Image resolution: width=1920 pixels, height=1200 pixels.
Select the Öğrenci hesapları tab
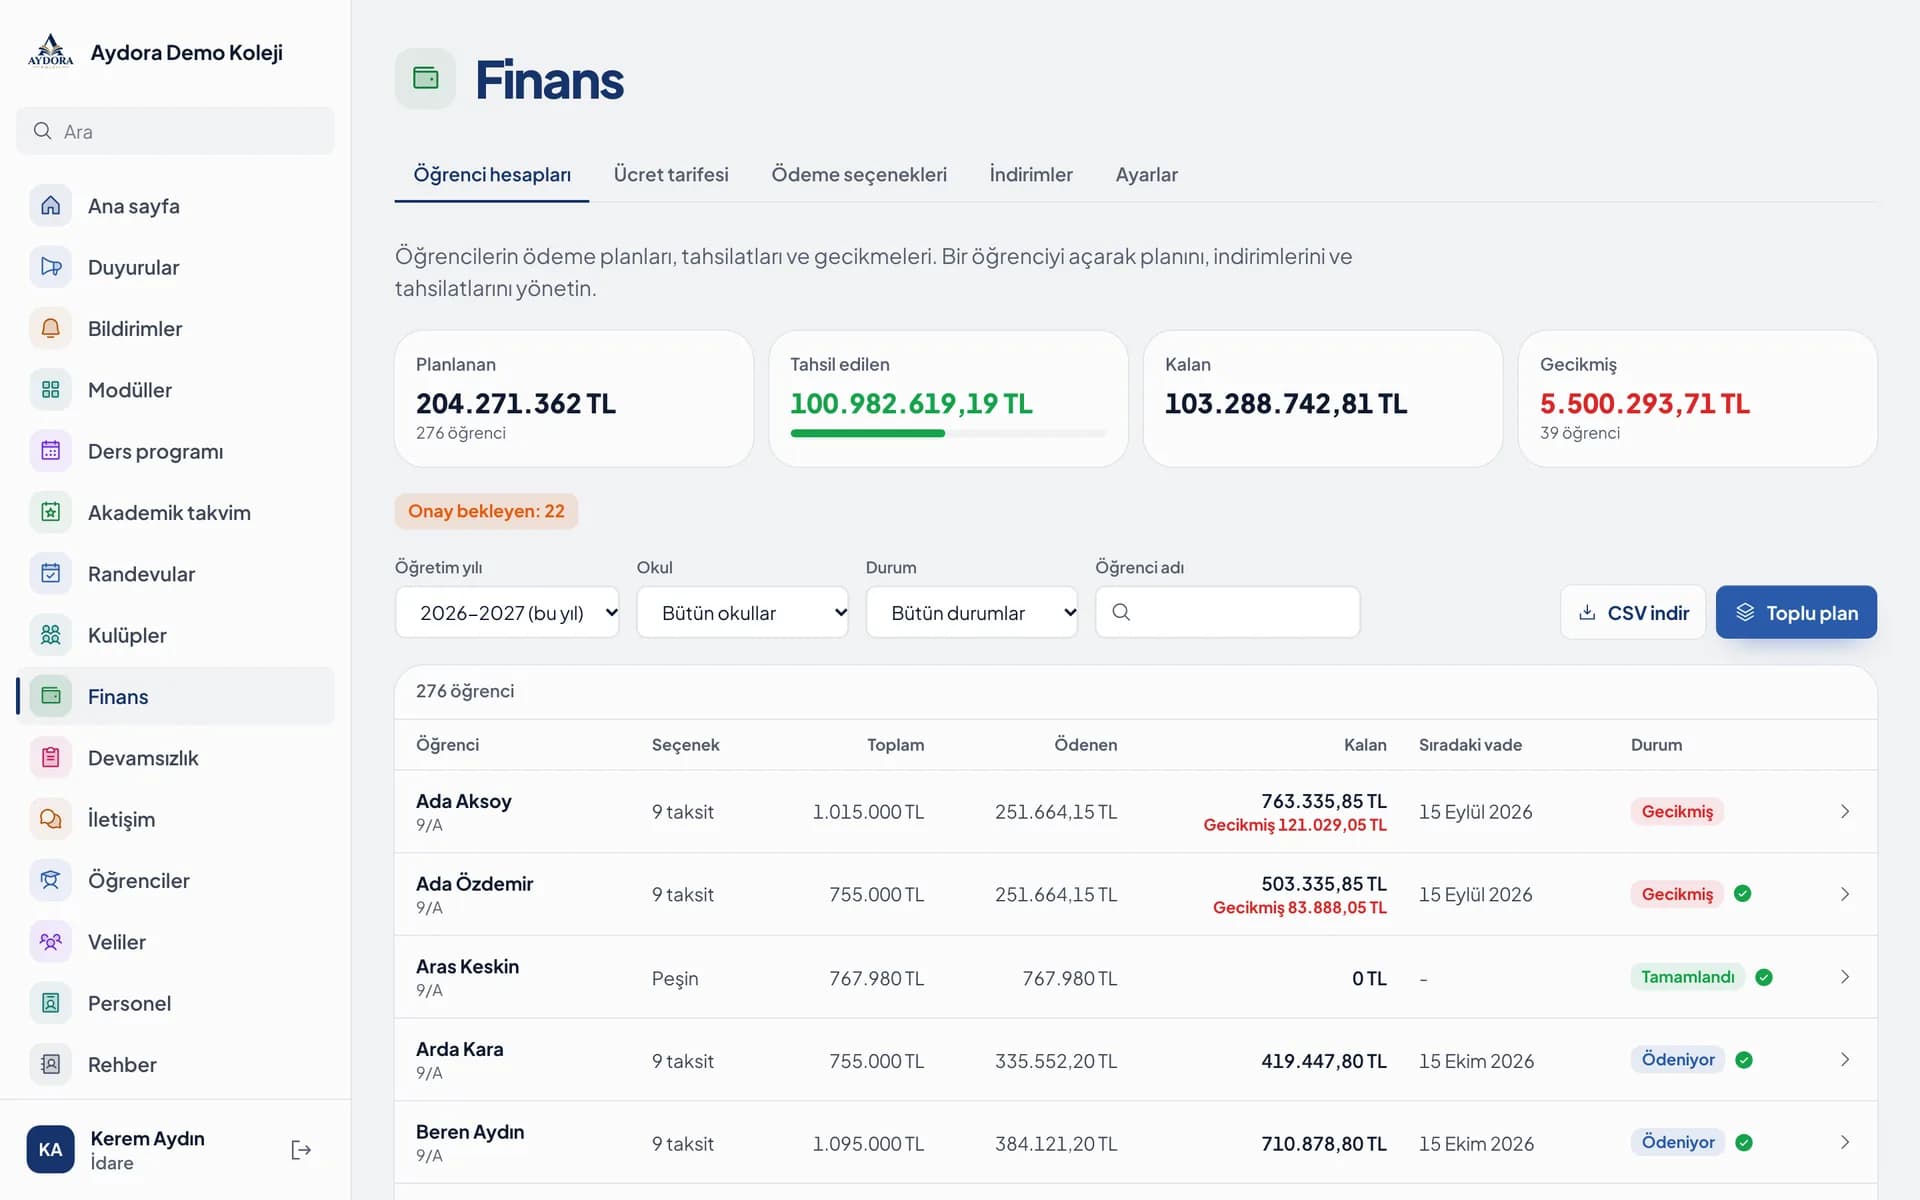coord(492,174)
